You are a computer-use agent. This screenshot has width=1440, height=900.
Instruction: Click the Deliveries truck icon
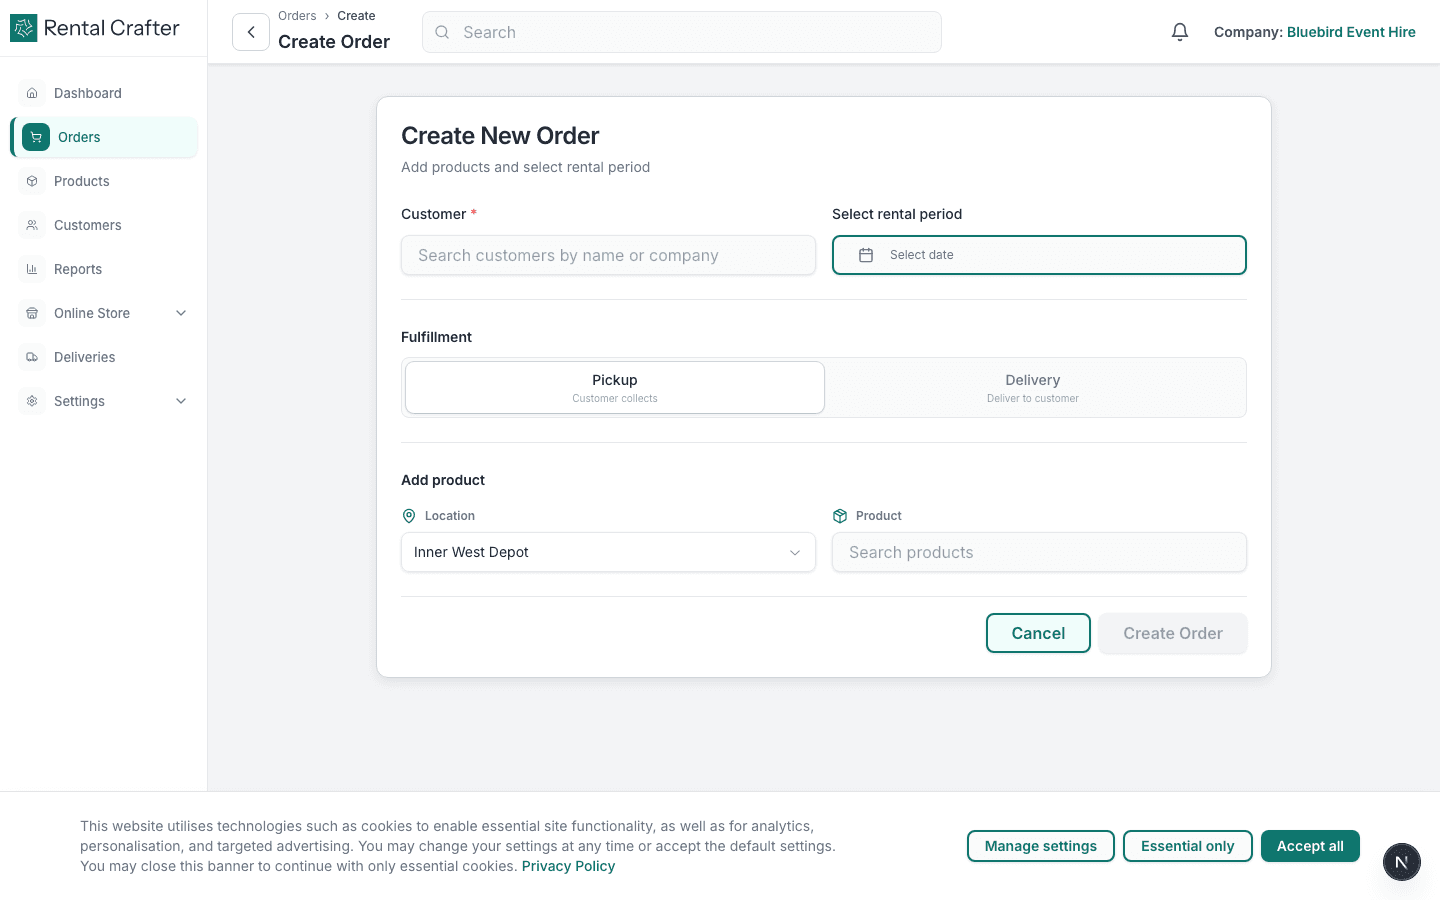pos(32,357)
